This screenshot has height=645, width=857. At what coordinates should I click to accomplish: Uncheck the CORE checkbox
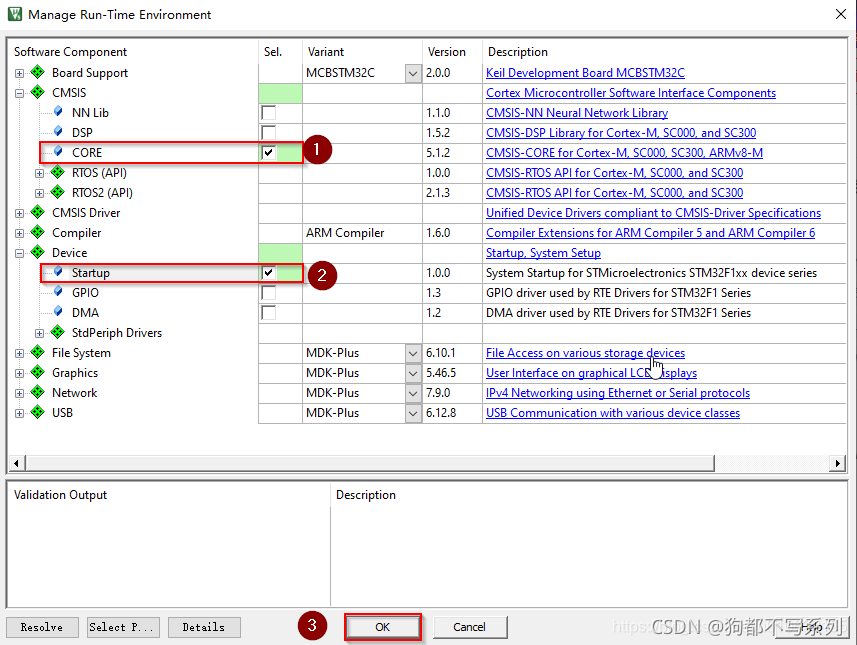(268, 153)
